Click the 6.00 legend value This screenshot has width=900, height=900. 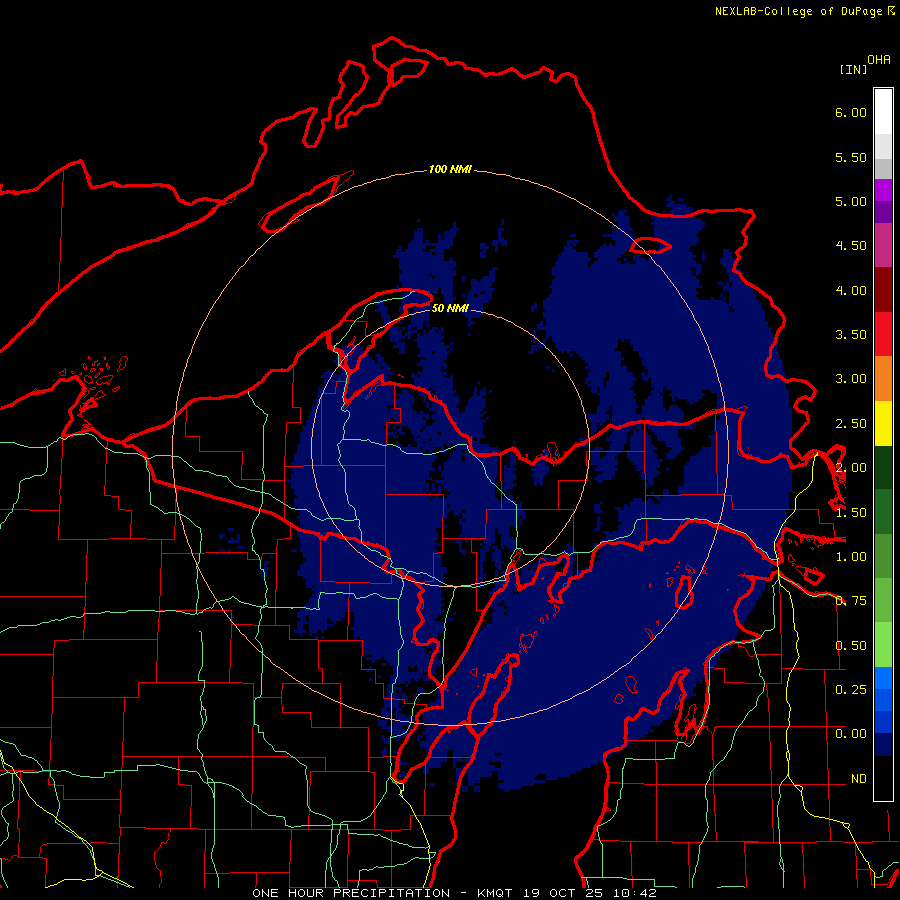tap(851, 112)
